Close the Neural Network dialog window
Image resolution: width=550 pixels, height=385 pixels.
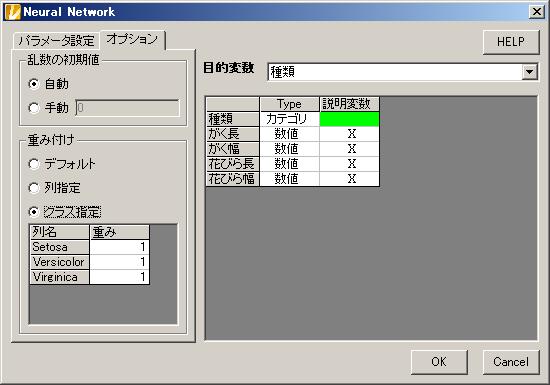pos(537,12)
